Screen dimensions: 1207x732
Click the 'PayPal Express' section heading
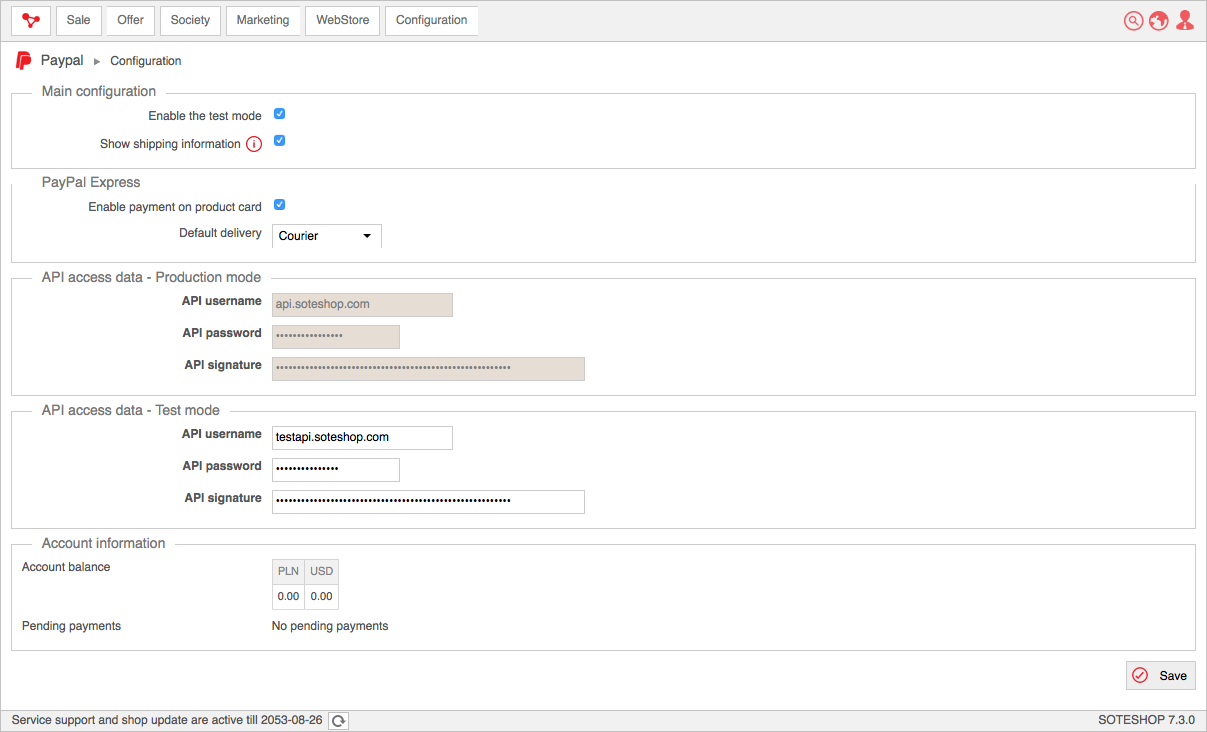tap(91, 183)
